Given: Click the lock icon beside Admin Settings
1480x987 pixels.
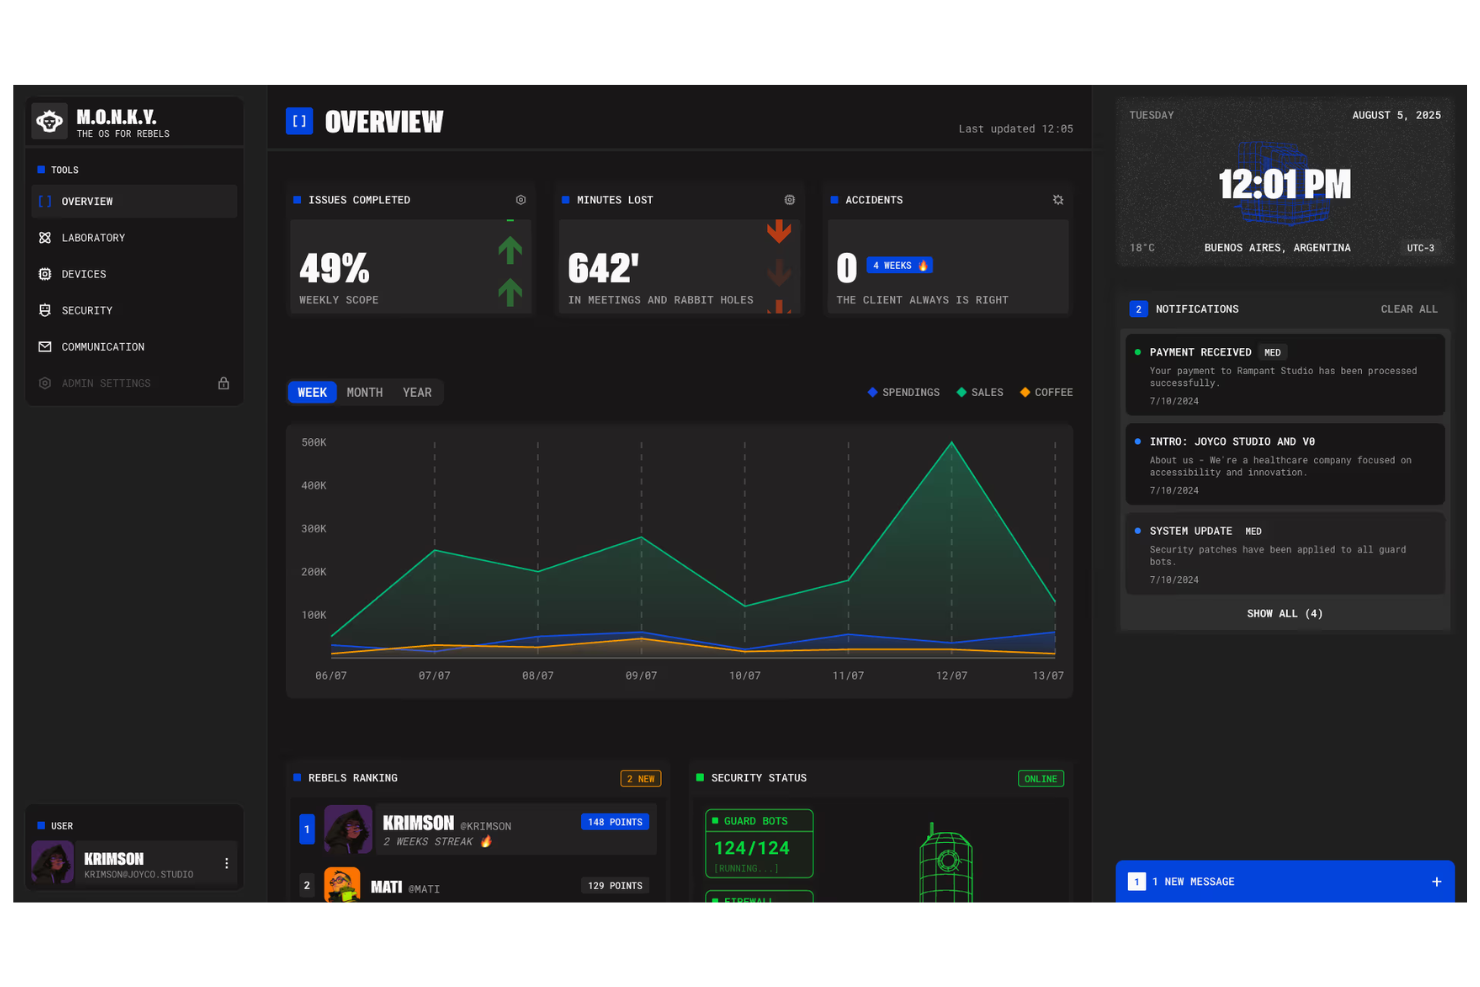Looking at the screenshot, I should tap(224, 383).
